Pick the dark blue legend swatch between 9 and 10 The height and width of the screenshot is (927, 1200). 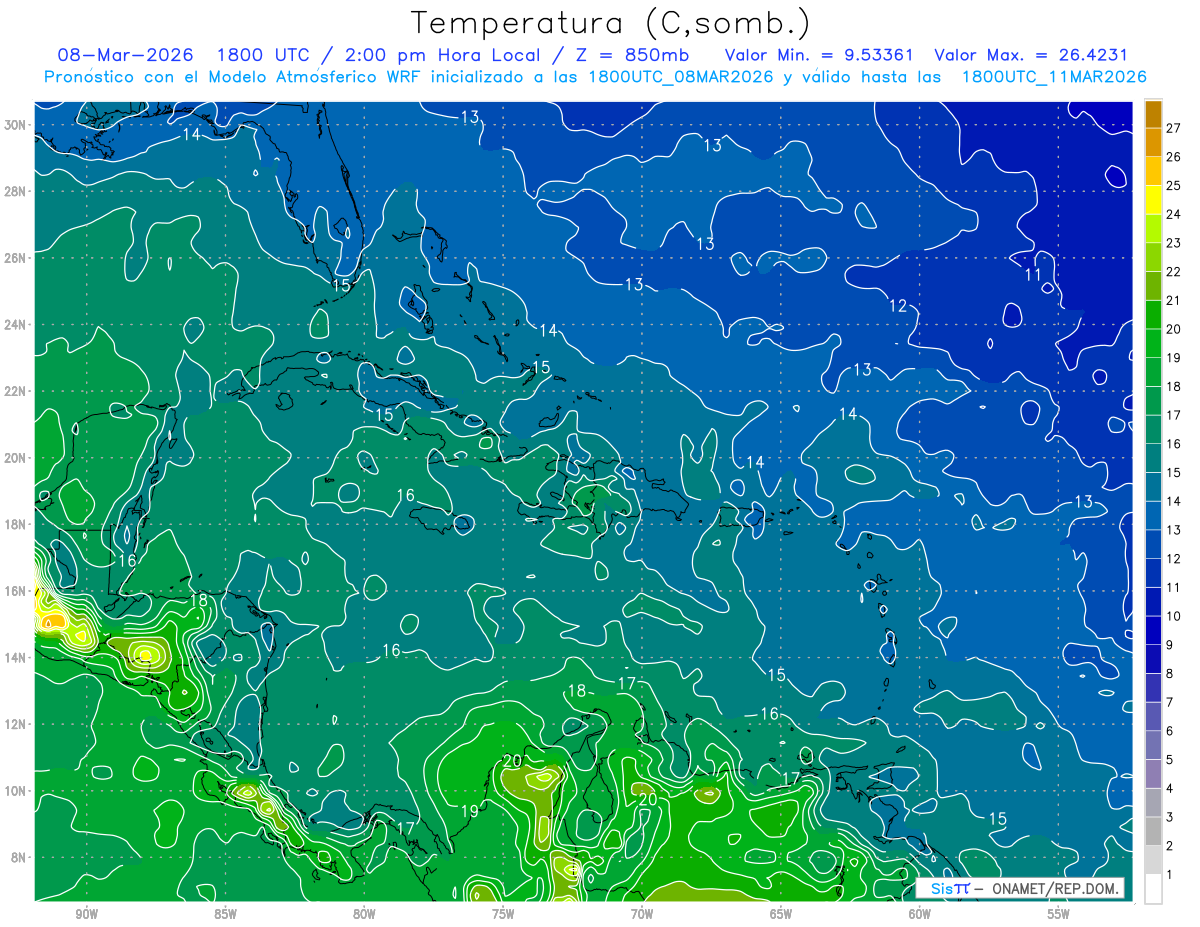pyautogui.click(x=1153, y=631)
